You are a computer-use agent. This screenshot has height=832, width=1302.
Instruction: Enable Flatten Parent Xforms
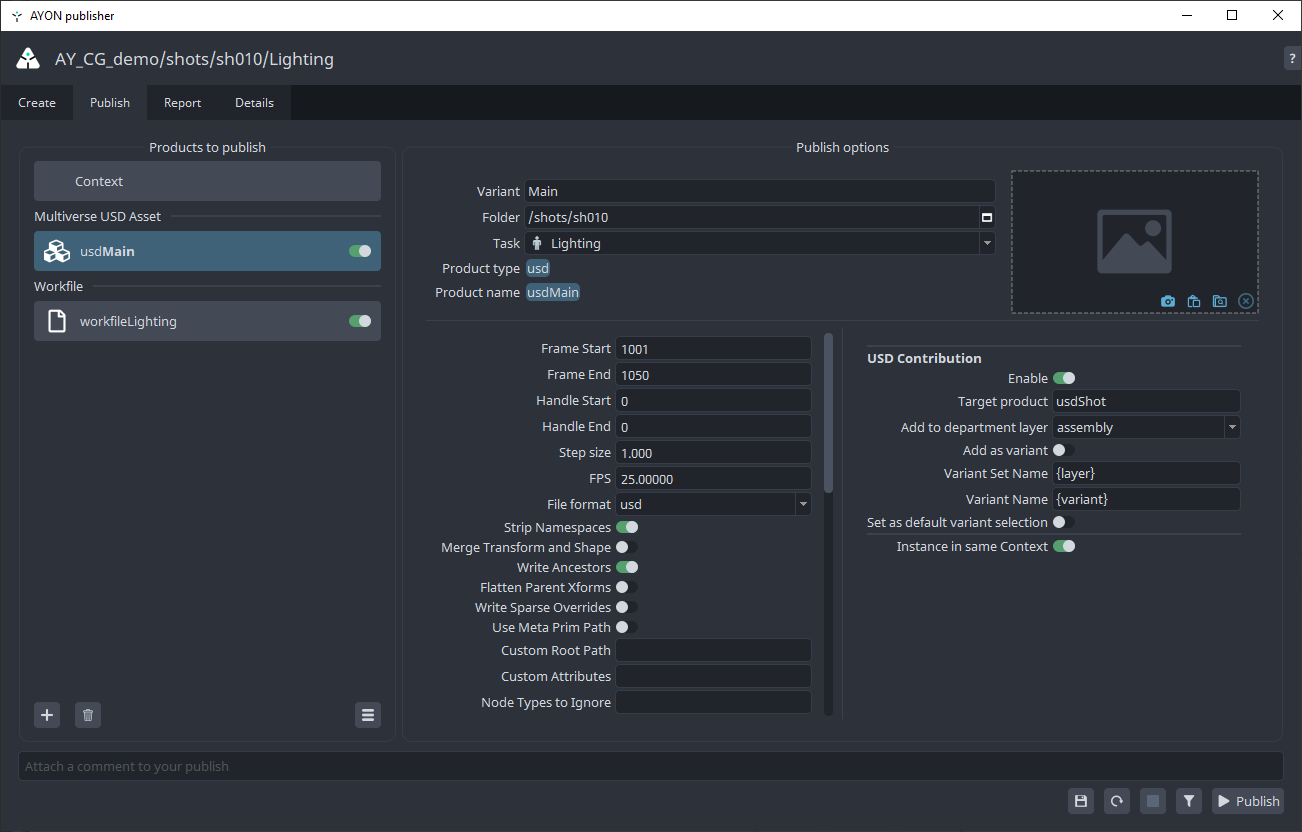pyautogui.click(x=627, y=587)
